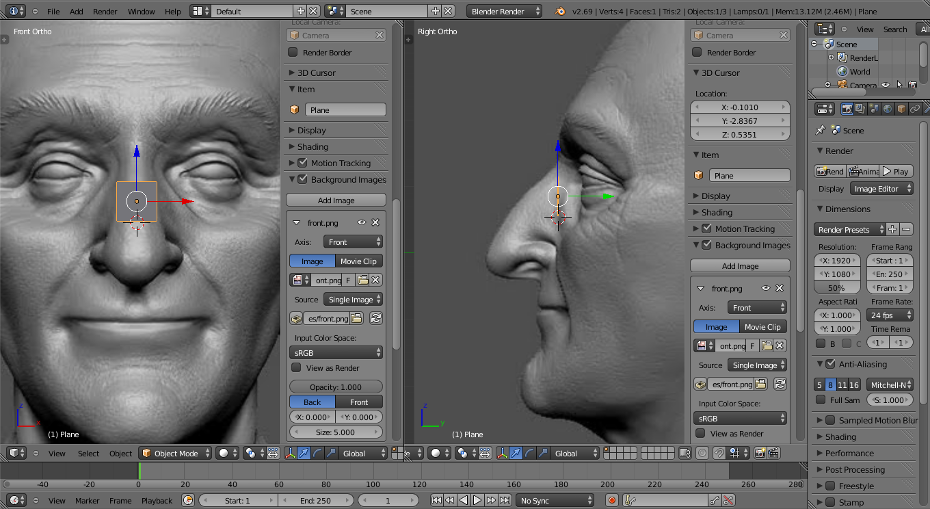930x509 pixels.
Task: Open Display Image Editor dropdown
Action: [881, 189]
